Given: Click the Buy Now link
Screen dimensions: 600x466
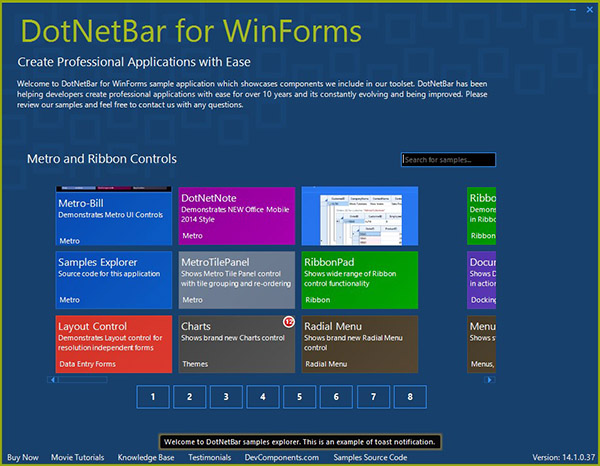Looking at the screenshot, I should [23, 457].
